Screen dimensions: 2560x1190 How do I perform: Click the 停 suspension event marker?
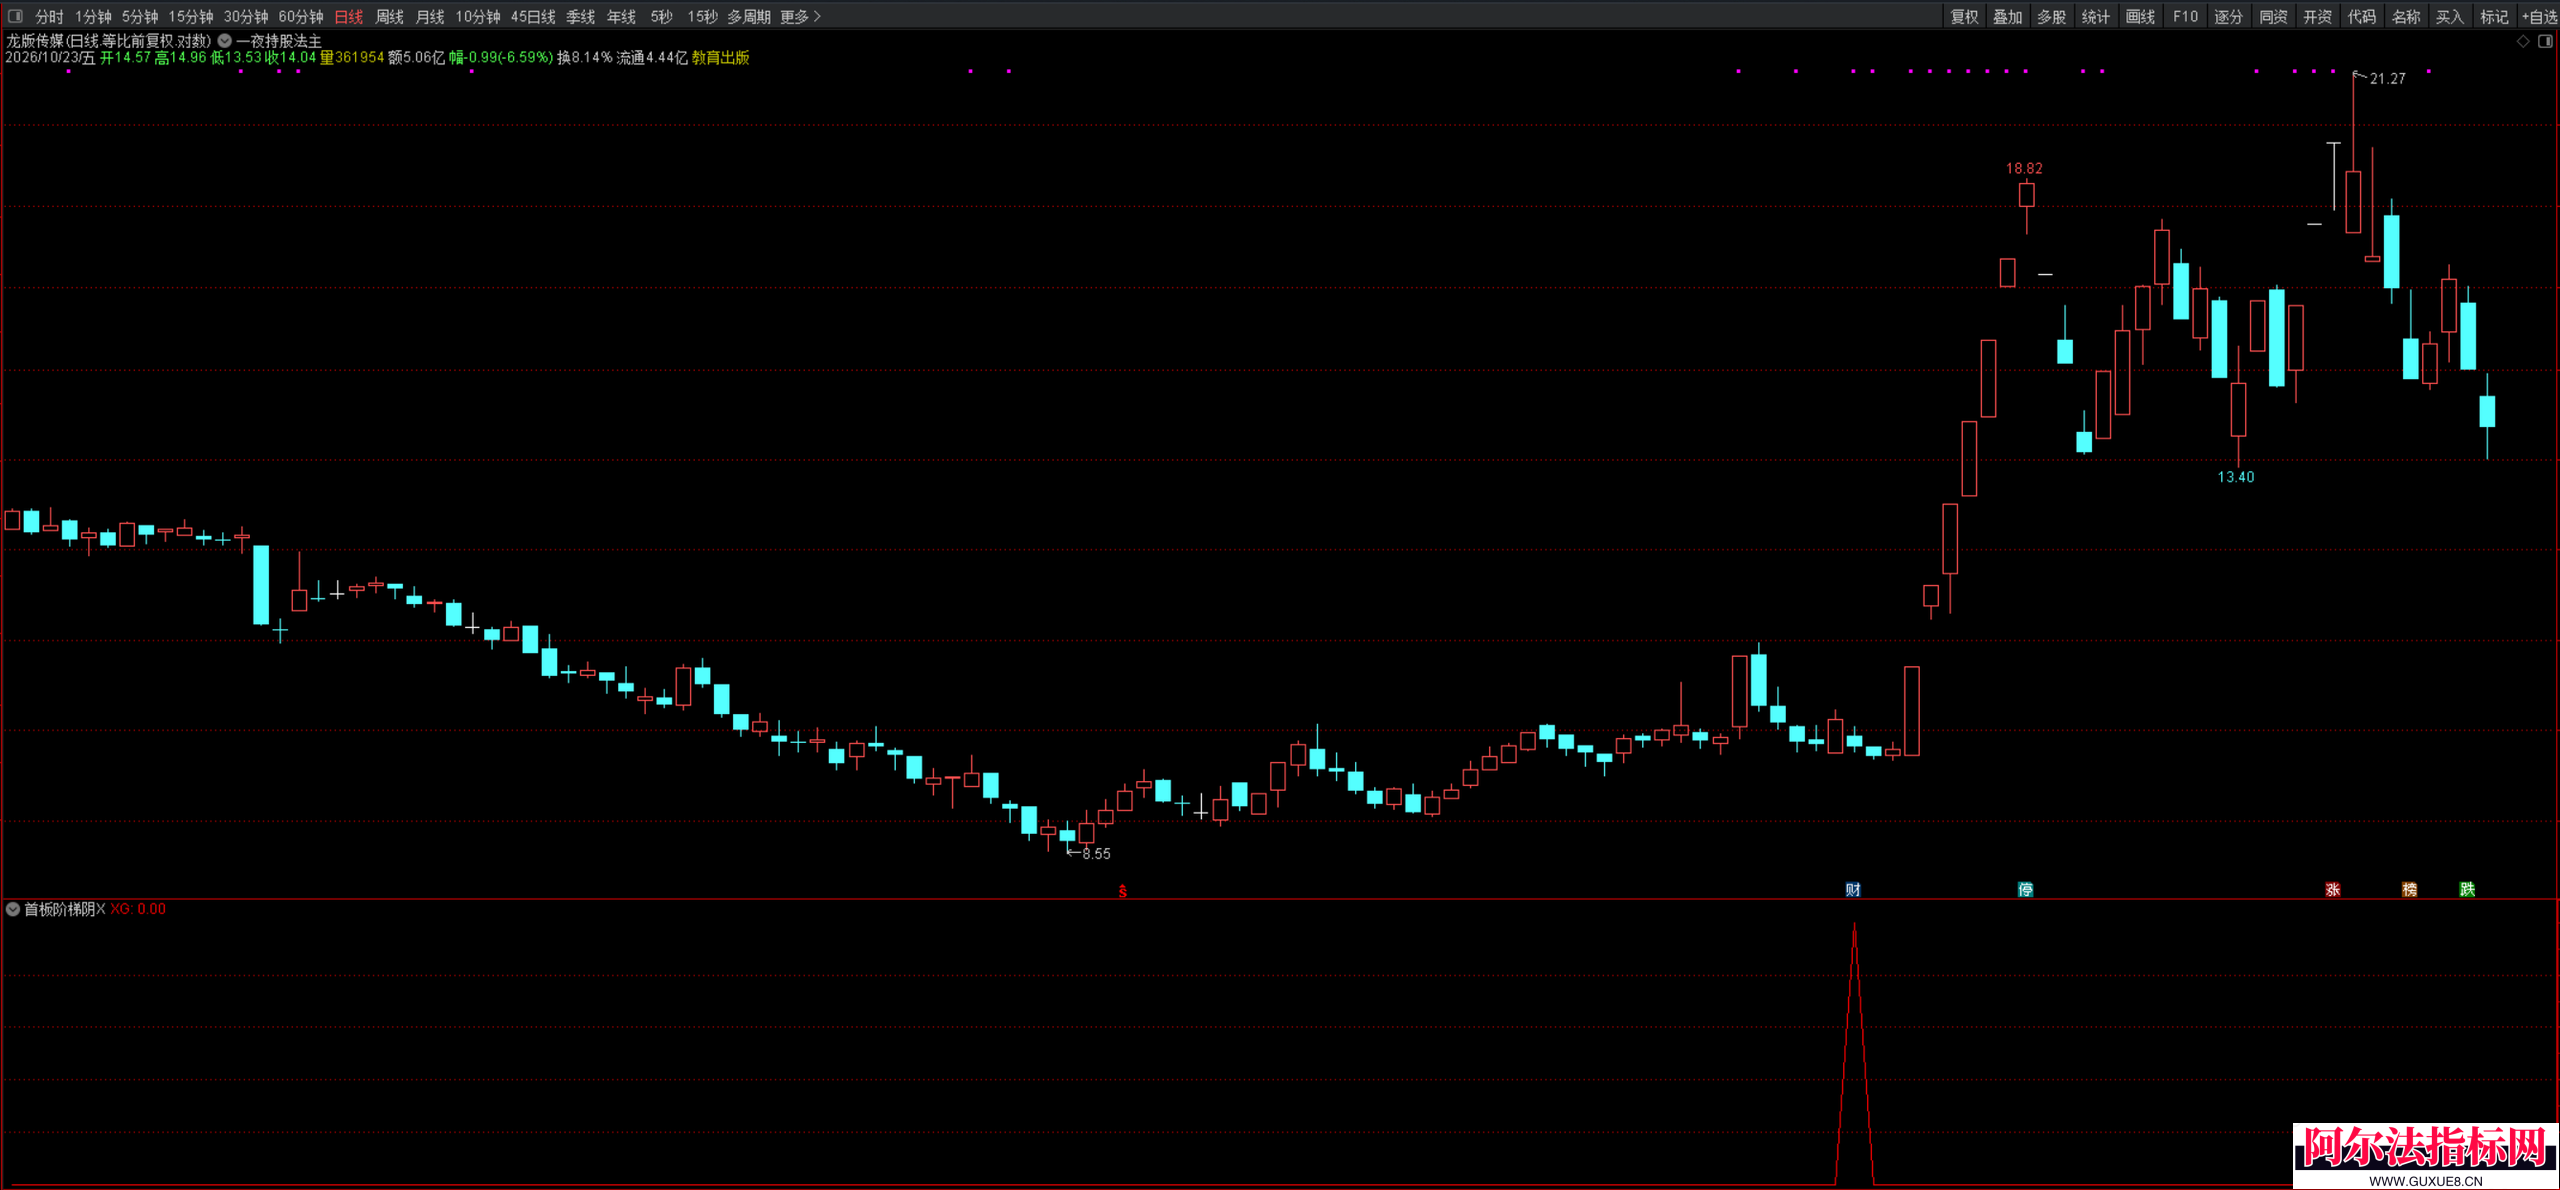(2025, 889)
